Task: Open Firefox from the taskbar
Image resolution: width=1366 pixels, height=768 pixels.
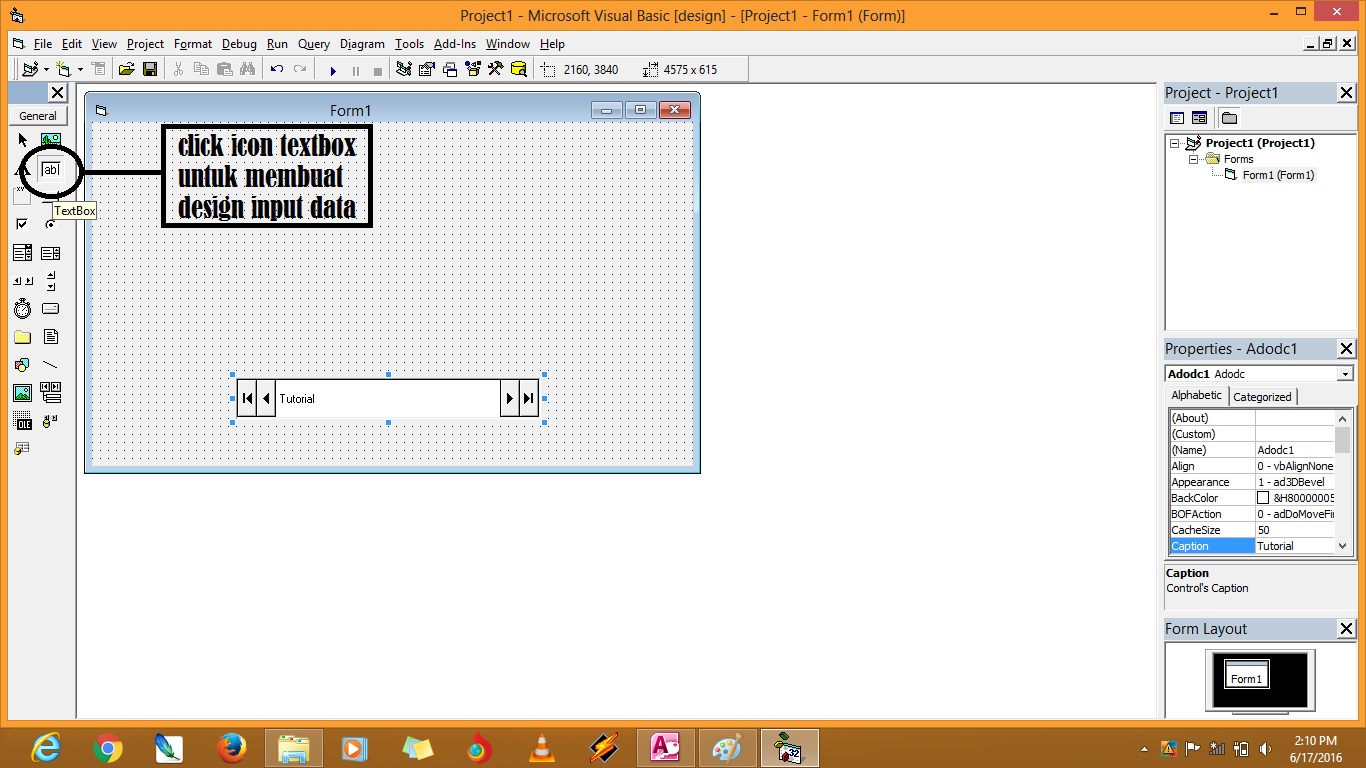Action: (x=231, y=748)
